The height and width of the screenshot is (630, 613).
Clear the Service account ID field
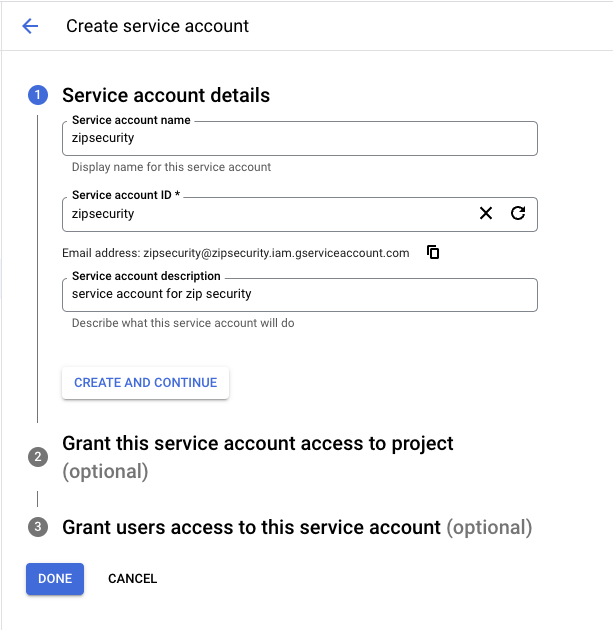(x=486, y=213)
